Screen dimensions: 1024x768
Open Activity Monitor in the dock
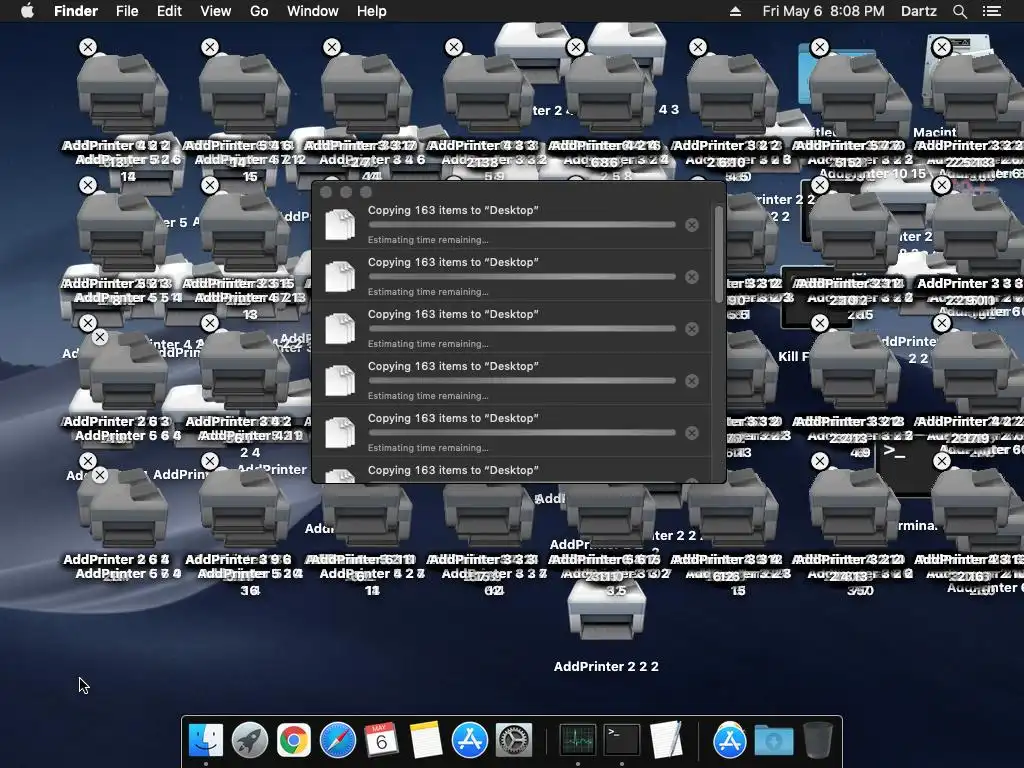pos(577,740)
